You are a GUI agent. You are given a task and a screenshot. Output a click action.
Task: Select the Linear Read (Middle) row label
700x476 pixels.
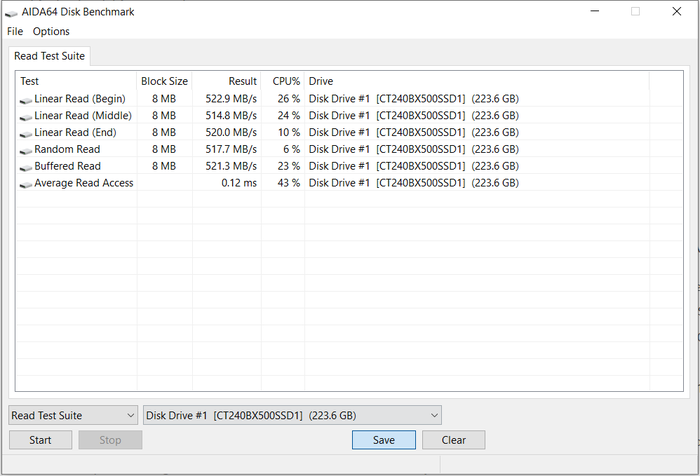tap(83, 116)
